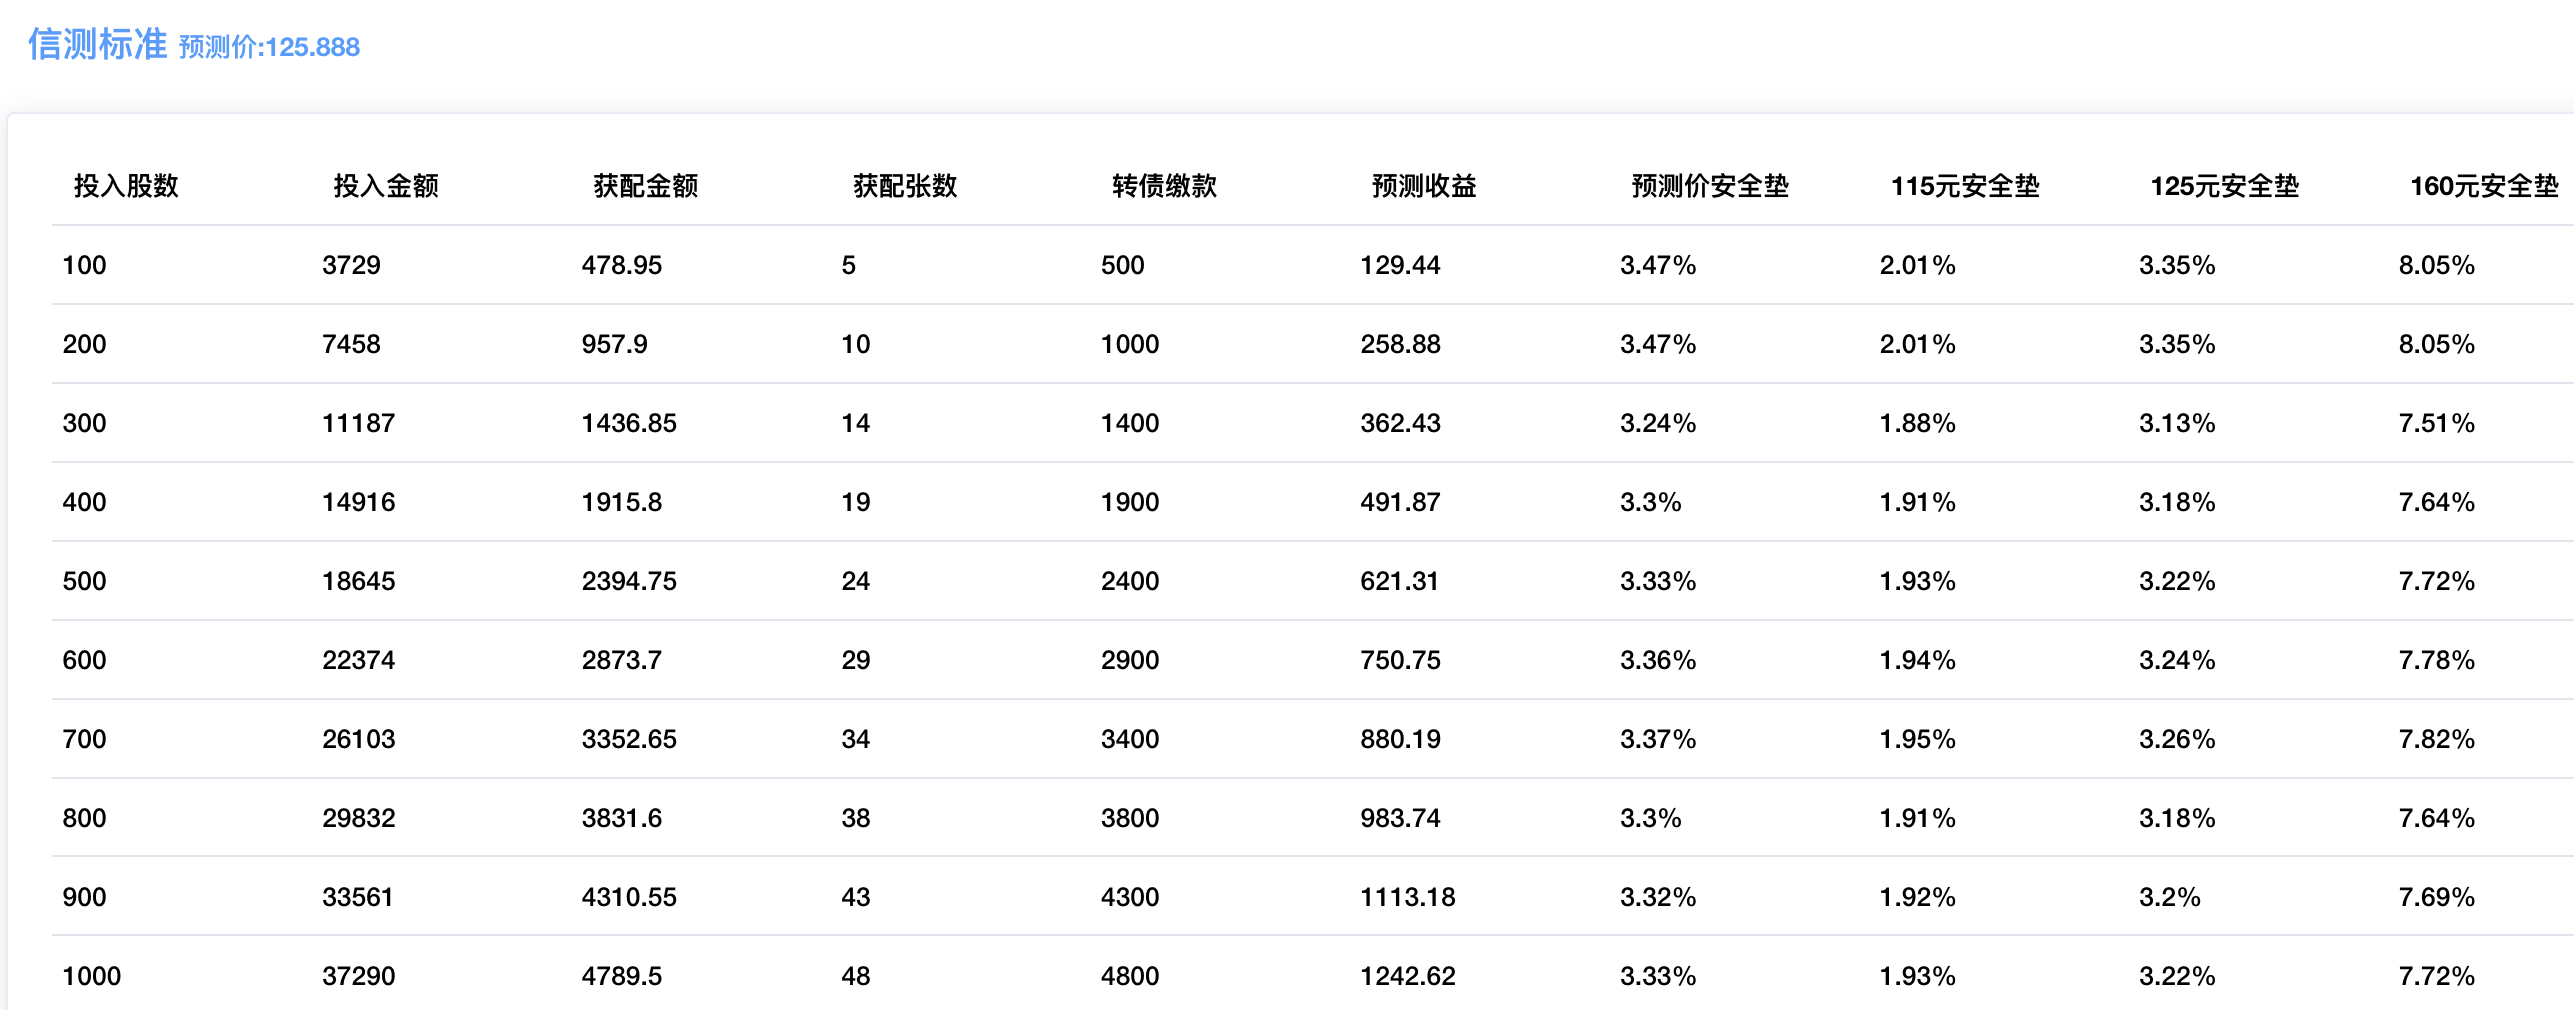
Task: Click the 预测价:125.888 label
Action: [x=269, y=47]
